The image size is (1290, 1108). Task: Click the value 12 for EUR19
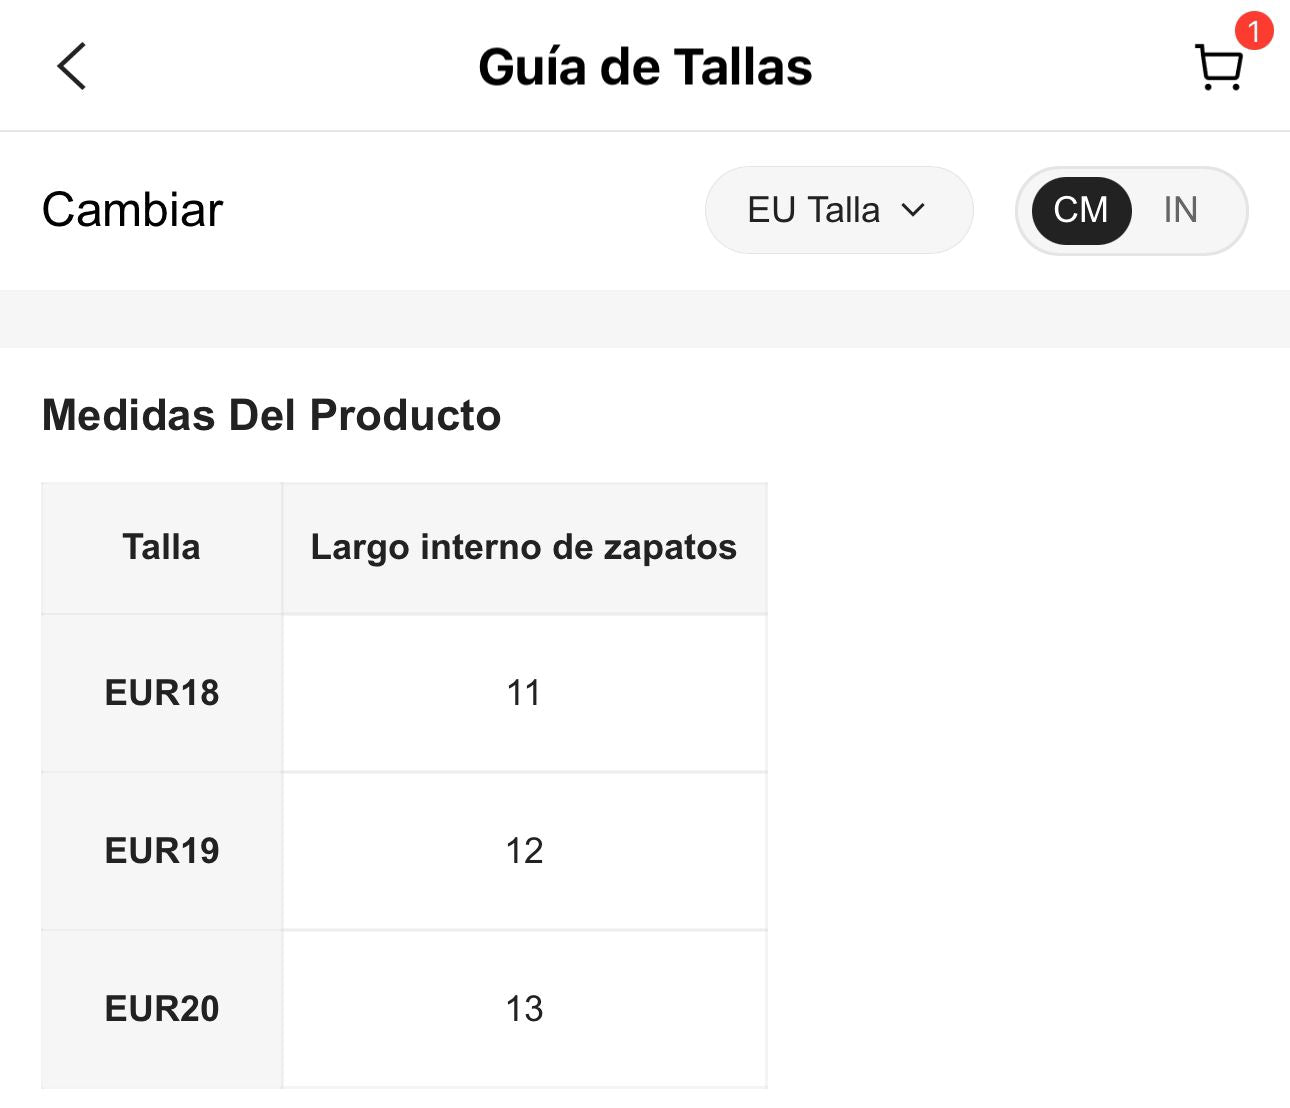point(524,851)
